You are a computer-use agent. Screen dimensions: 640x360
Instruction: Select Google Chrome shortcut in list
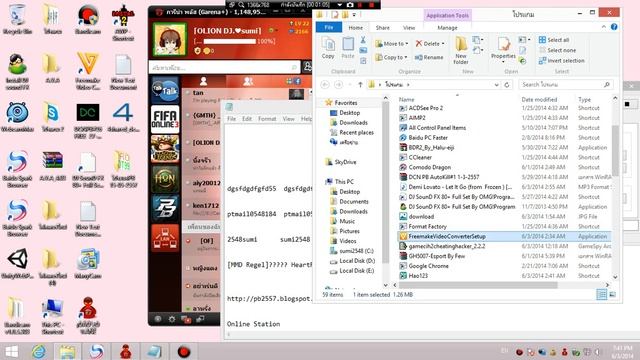428,266
